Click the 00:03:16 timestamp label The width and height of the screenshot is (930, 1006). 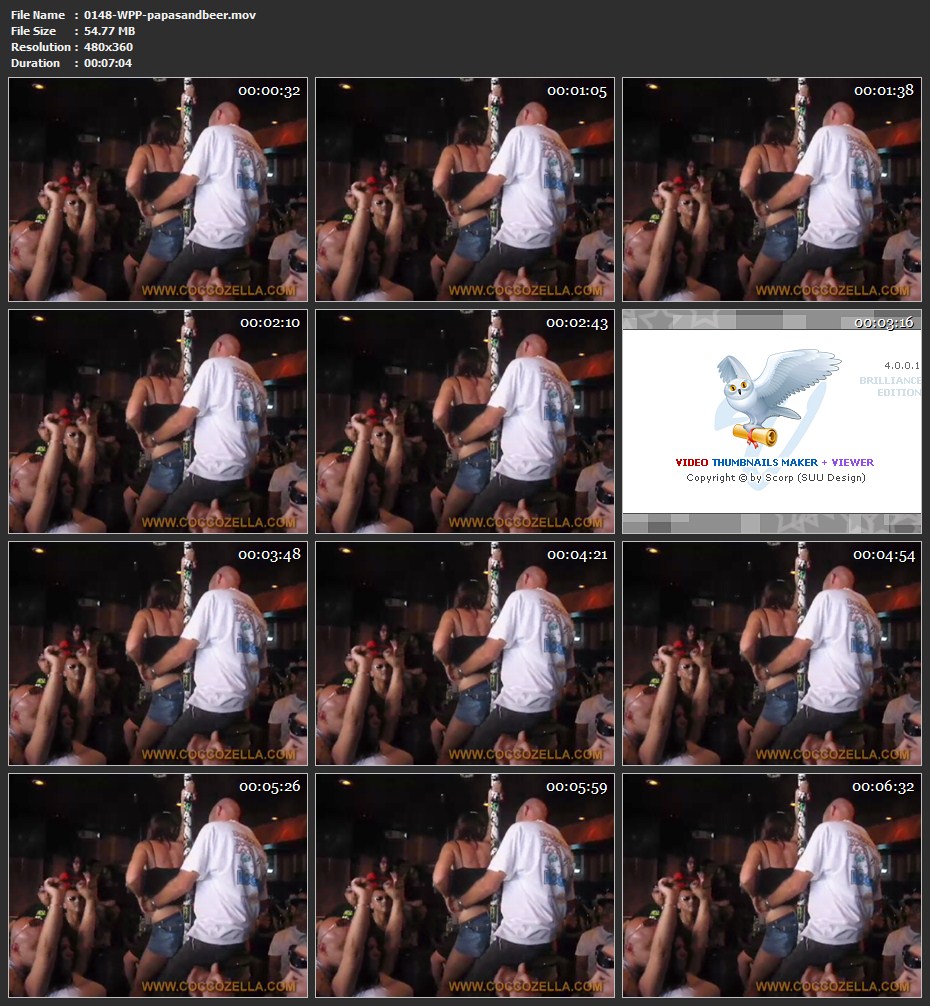(883, 323)
